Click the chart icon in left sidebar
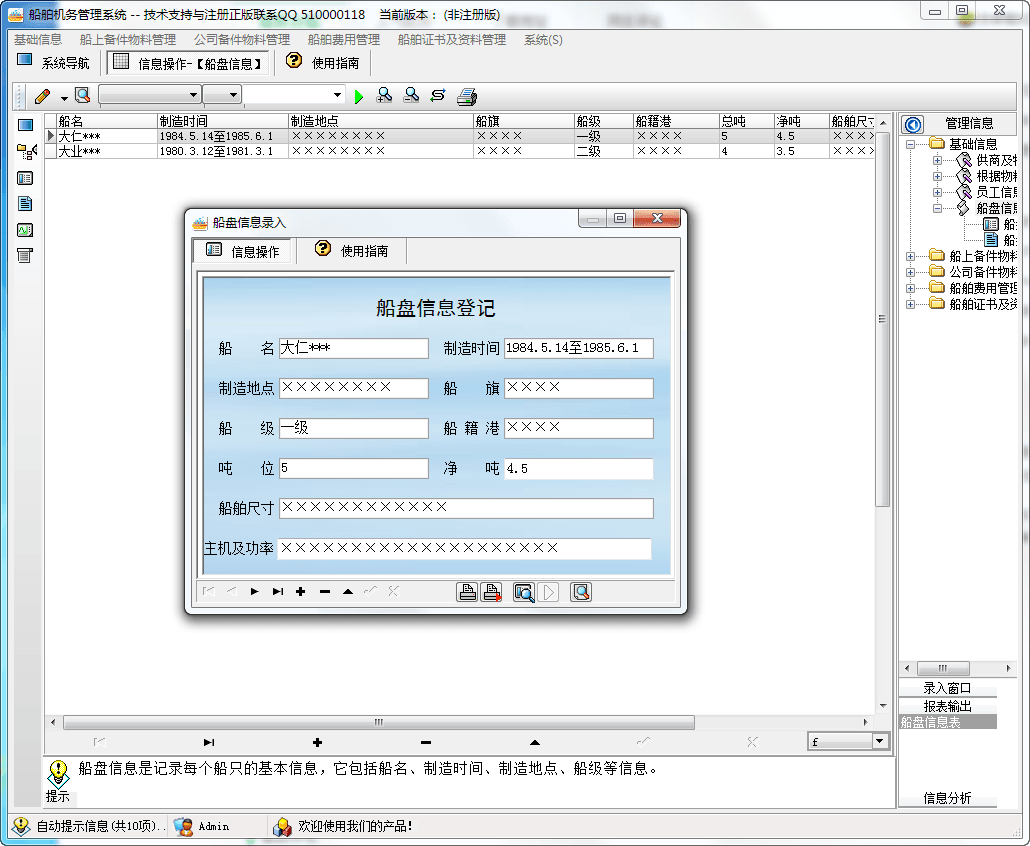The height and width of the screenshot is (846, 1030). [x=25, y=230]
